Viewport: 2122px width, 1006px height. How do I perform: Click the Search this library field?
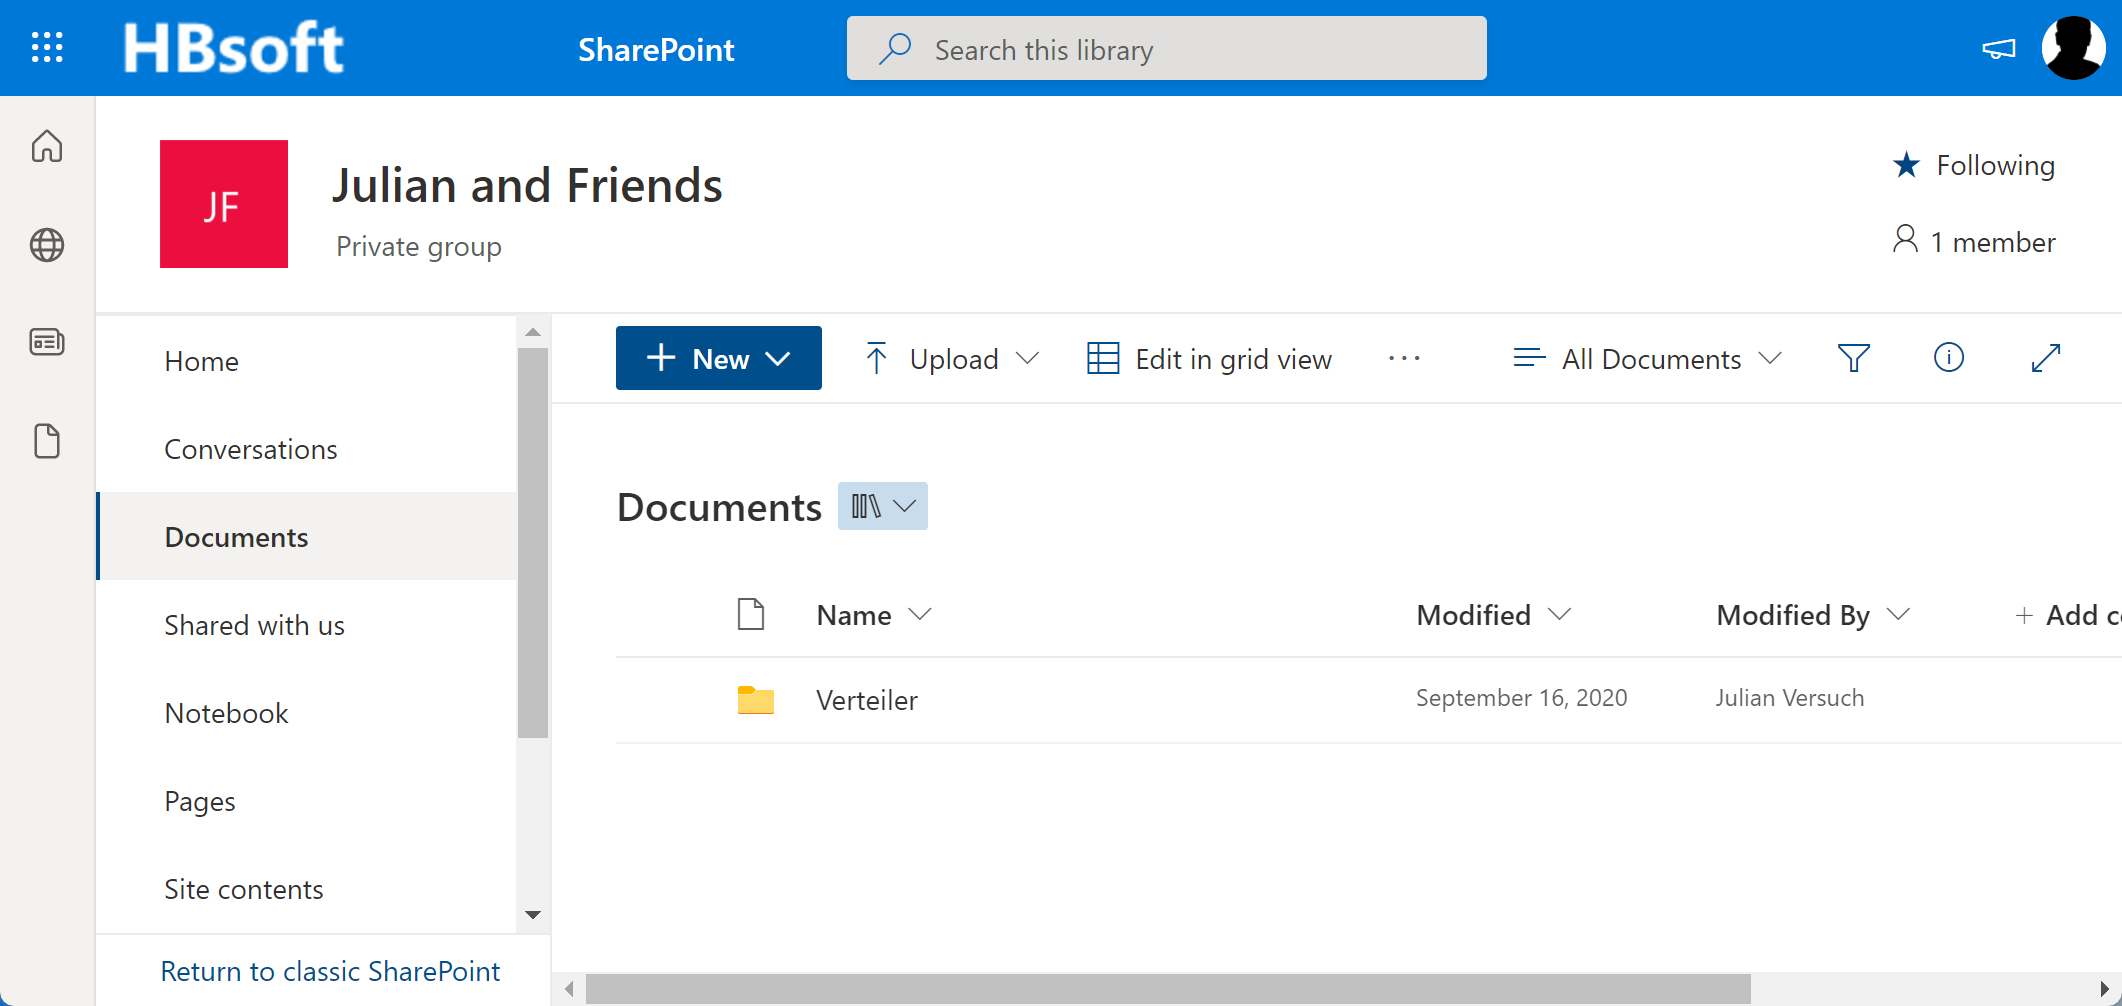(x=1166, y=49)
